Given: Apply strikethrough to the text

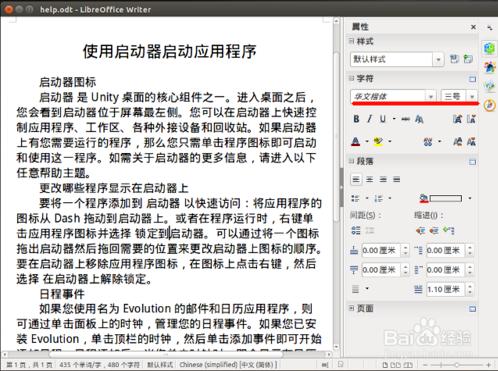Looking at the screenshot, I should pyautogui.click(x=405, y=119).
